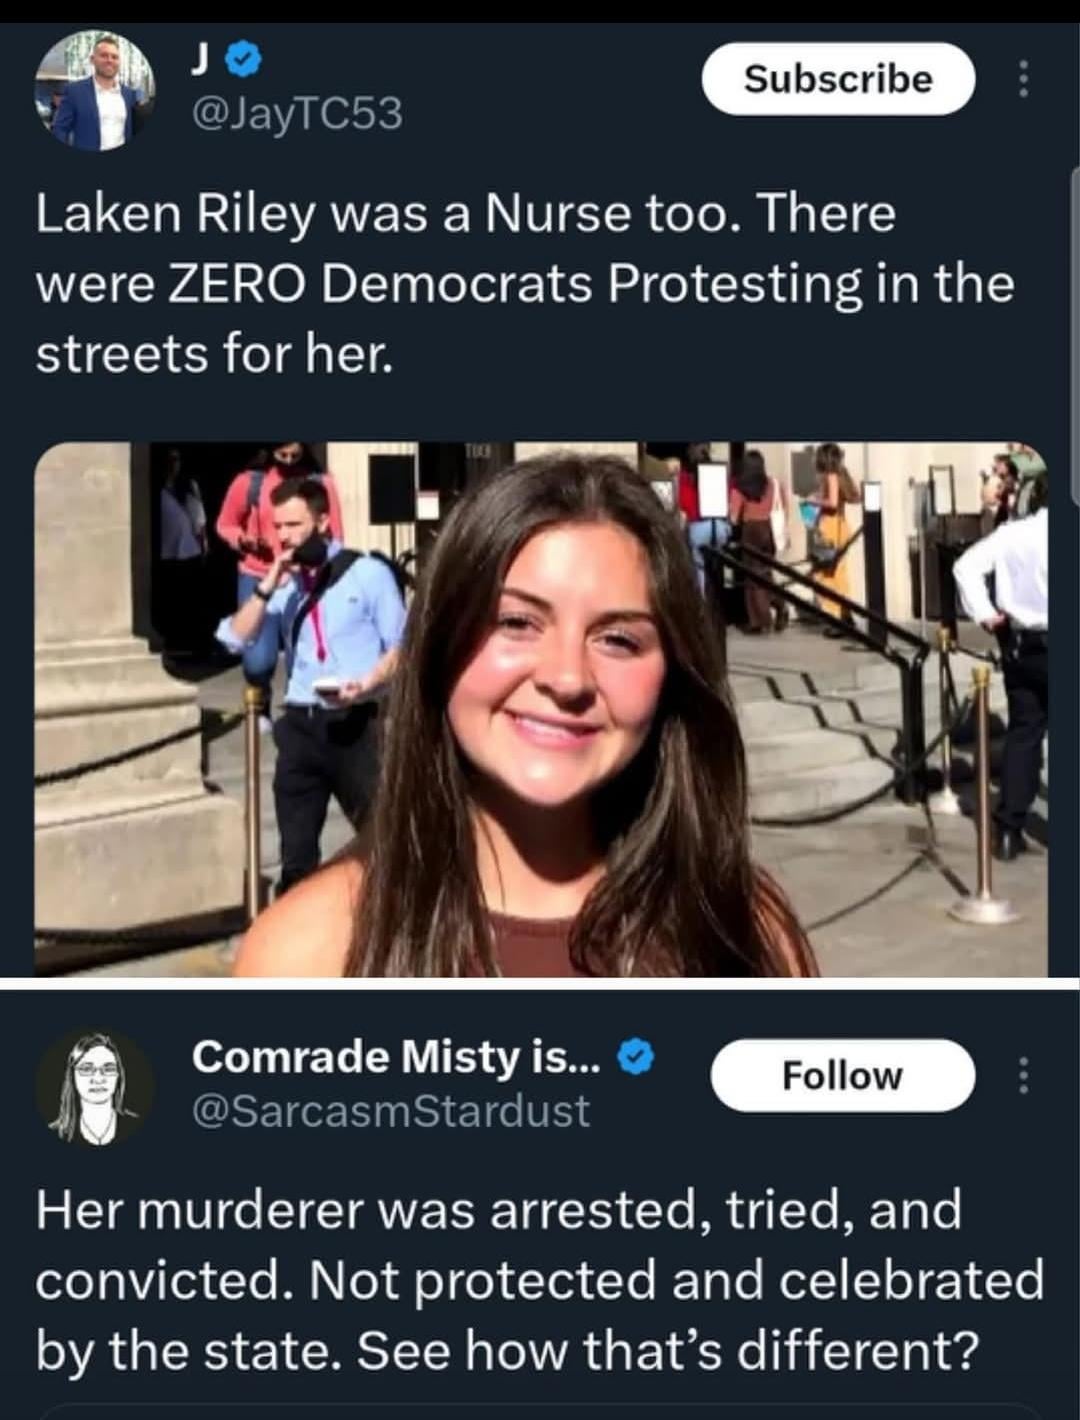Click the verified badge next to J
Image resolution: width=1080 pixels, height=1420 pixels.
[x=242, y=63]
